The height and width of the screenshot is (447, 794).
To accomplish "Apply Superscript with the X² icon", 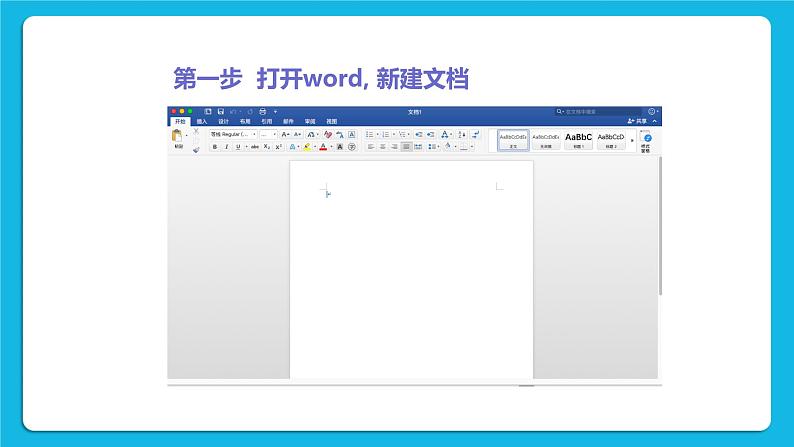I will click(279, 147).
